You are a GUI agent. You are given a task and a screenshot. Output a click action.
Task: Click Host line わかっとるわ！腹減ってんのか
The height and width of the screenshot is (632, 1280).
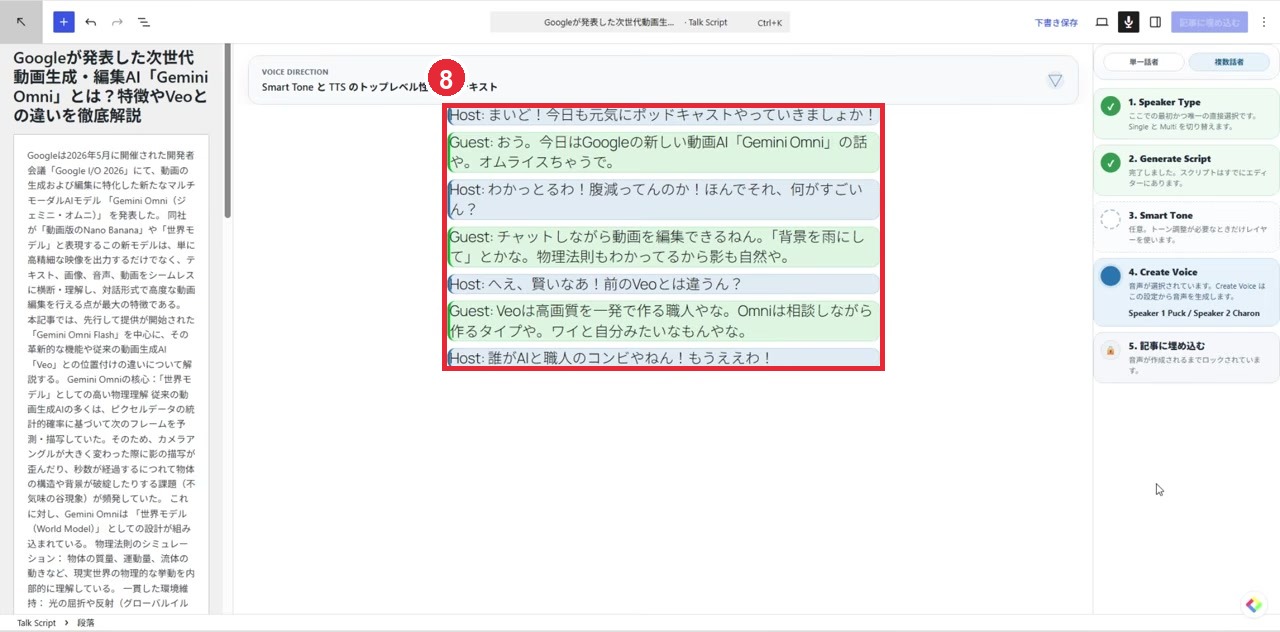click(663, 199)
